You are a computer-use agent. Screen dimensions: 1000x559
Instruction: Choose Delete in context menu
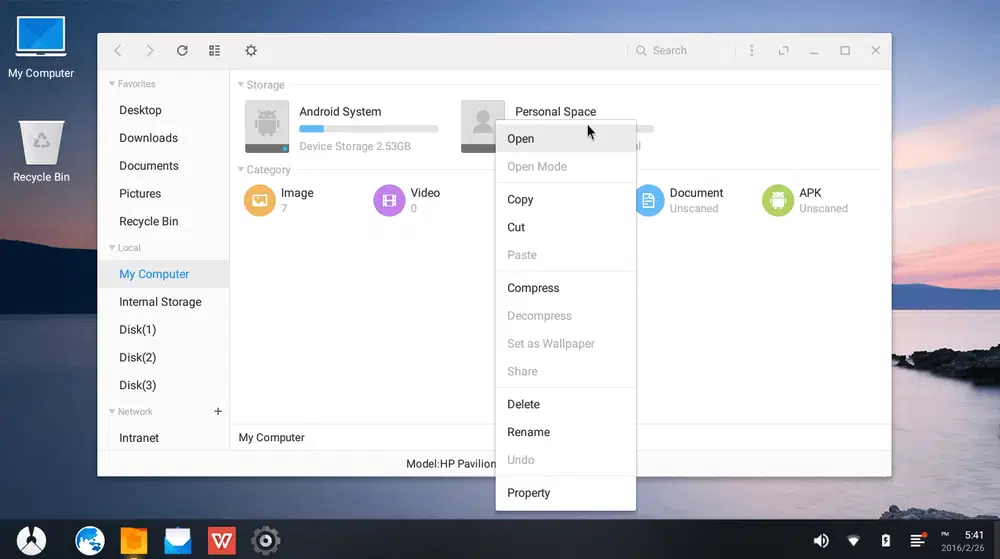pos(566,404)
